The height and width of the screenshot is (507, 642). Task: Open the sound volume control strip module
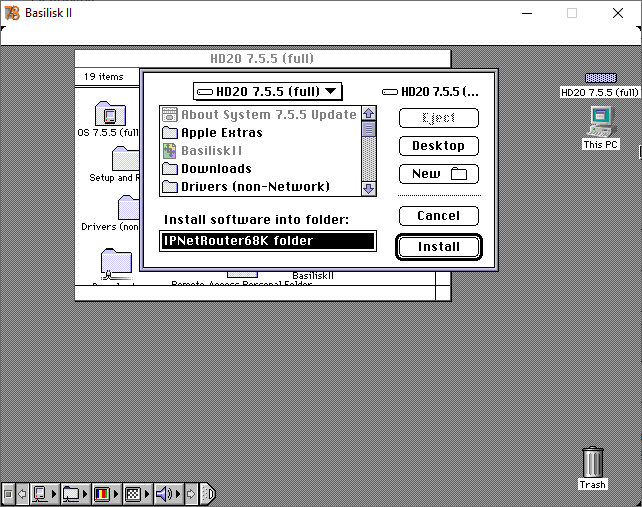[x=165, y=494]
